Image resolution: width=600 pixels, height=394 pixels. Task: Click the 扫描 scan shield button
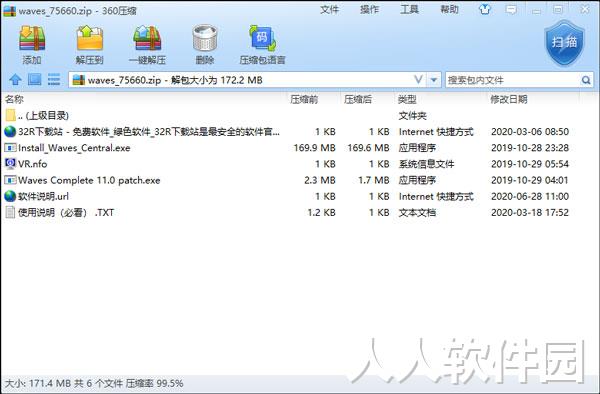tap(564, 43)
